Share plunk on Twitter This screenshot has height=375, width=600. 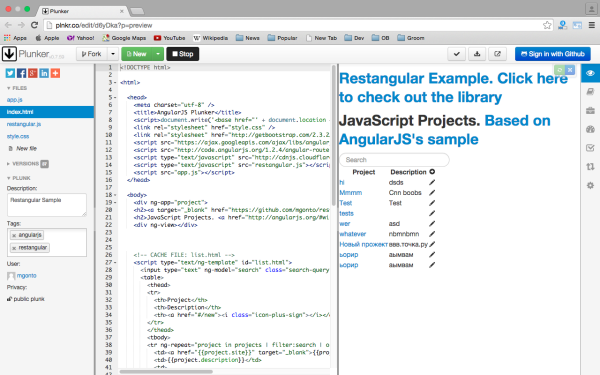coord(10,73)
